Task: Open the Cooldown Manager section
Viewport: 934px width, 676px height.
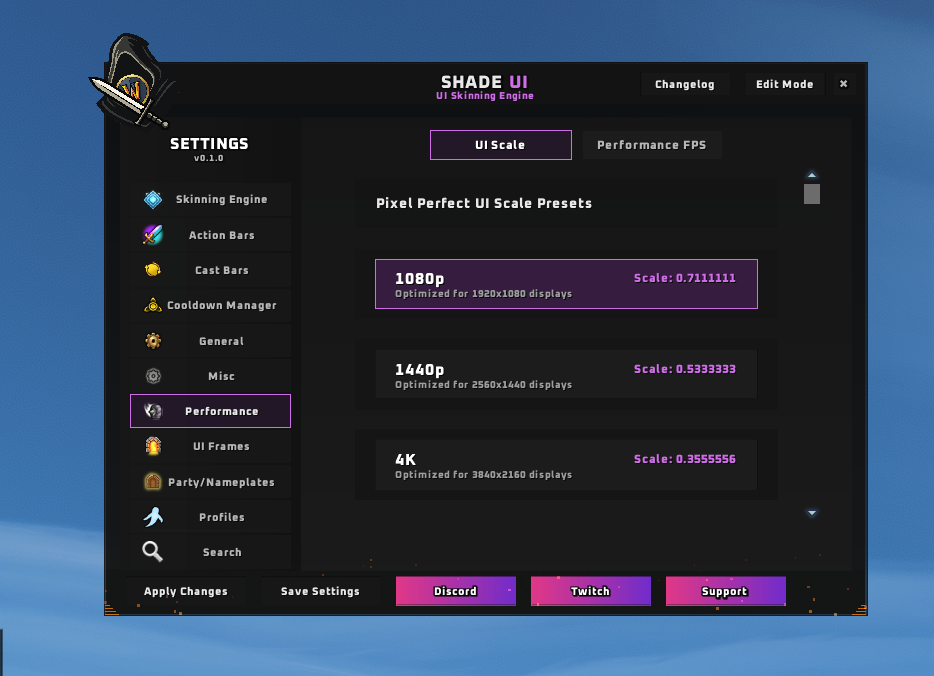Action: coord(210,305)
